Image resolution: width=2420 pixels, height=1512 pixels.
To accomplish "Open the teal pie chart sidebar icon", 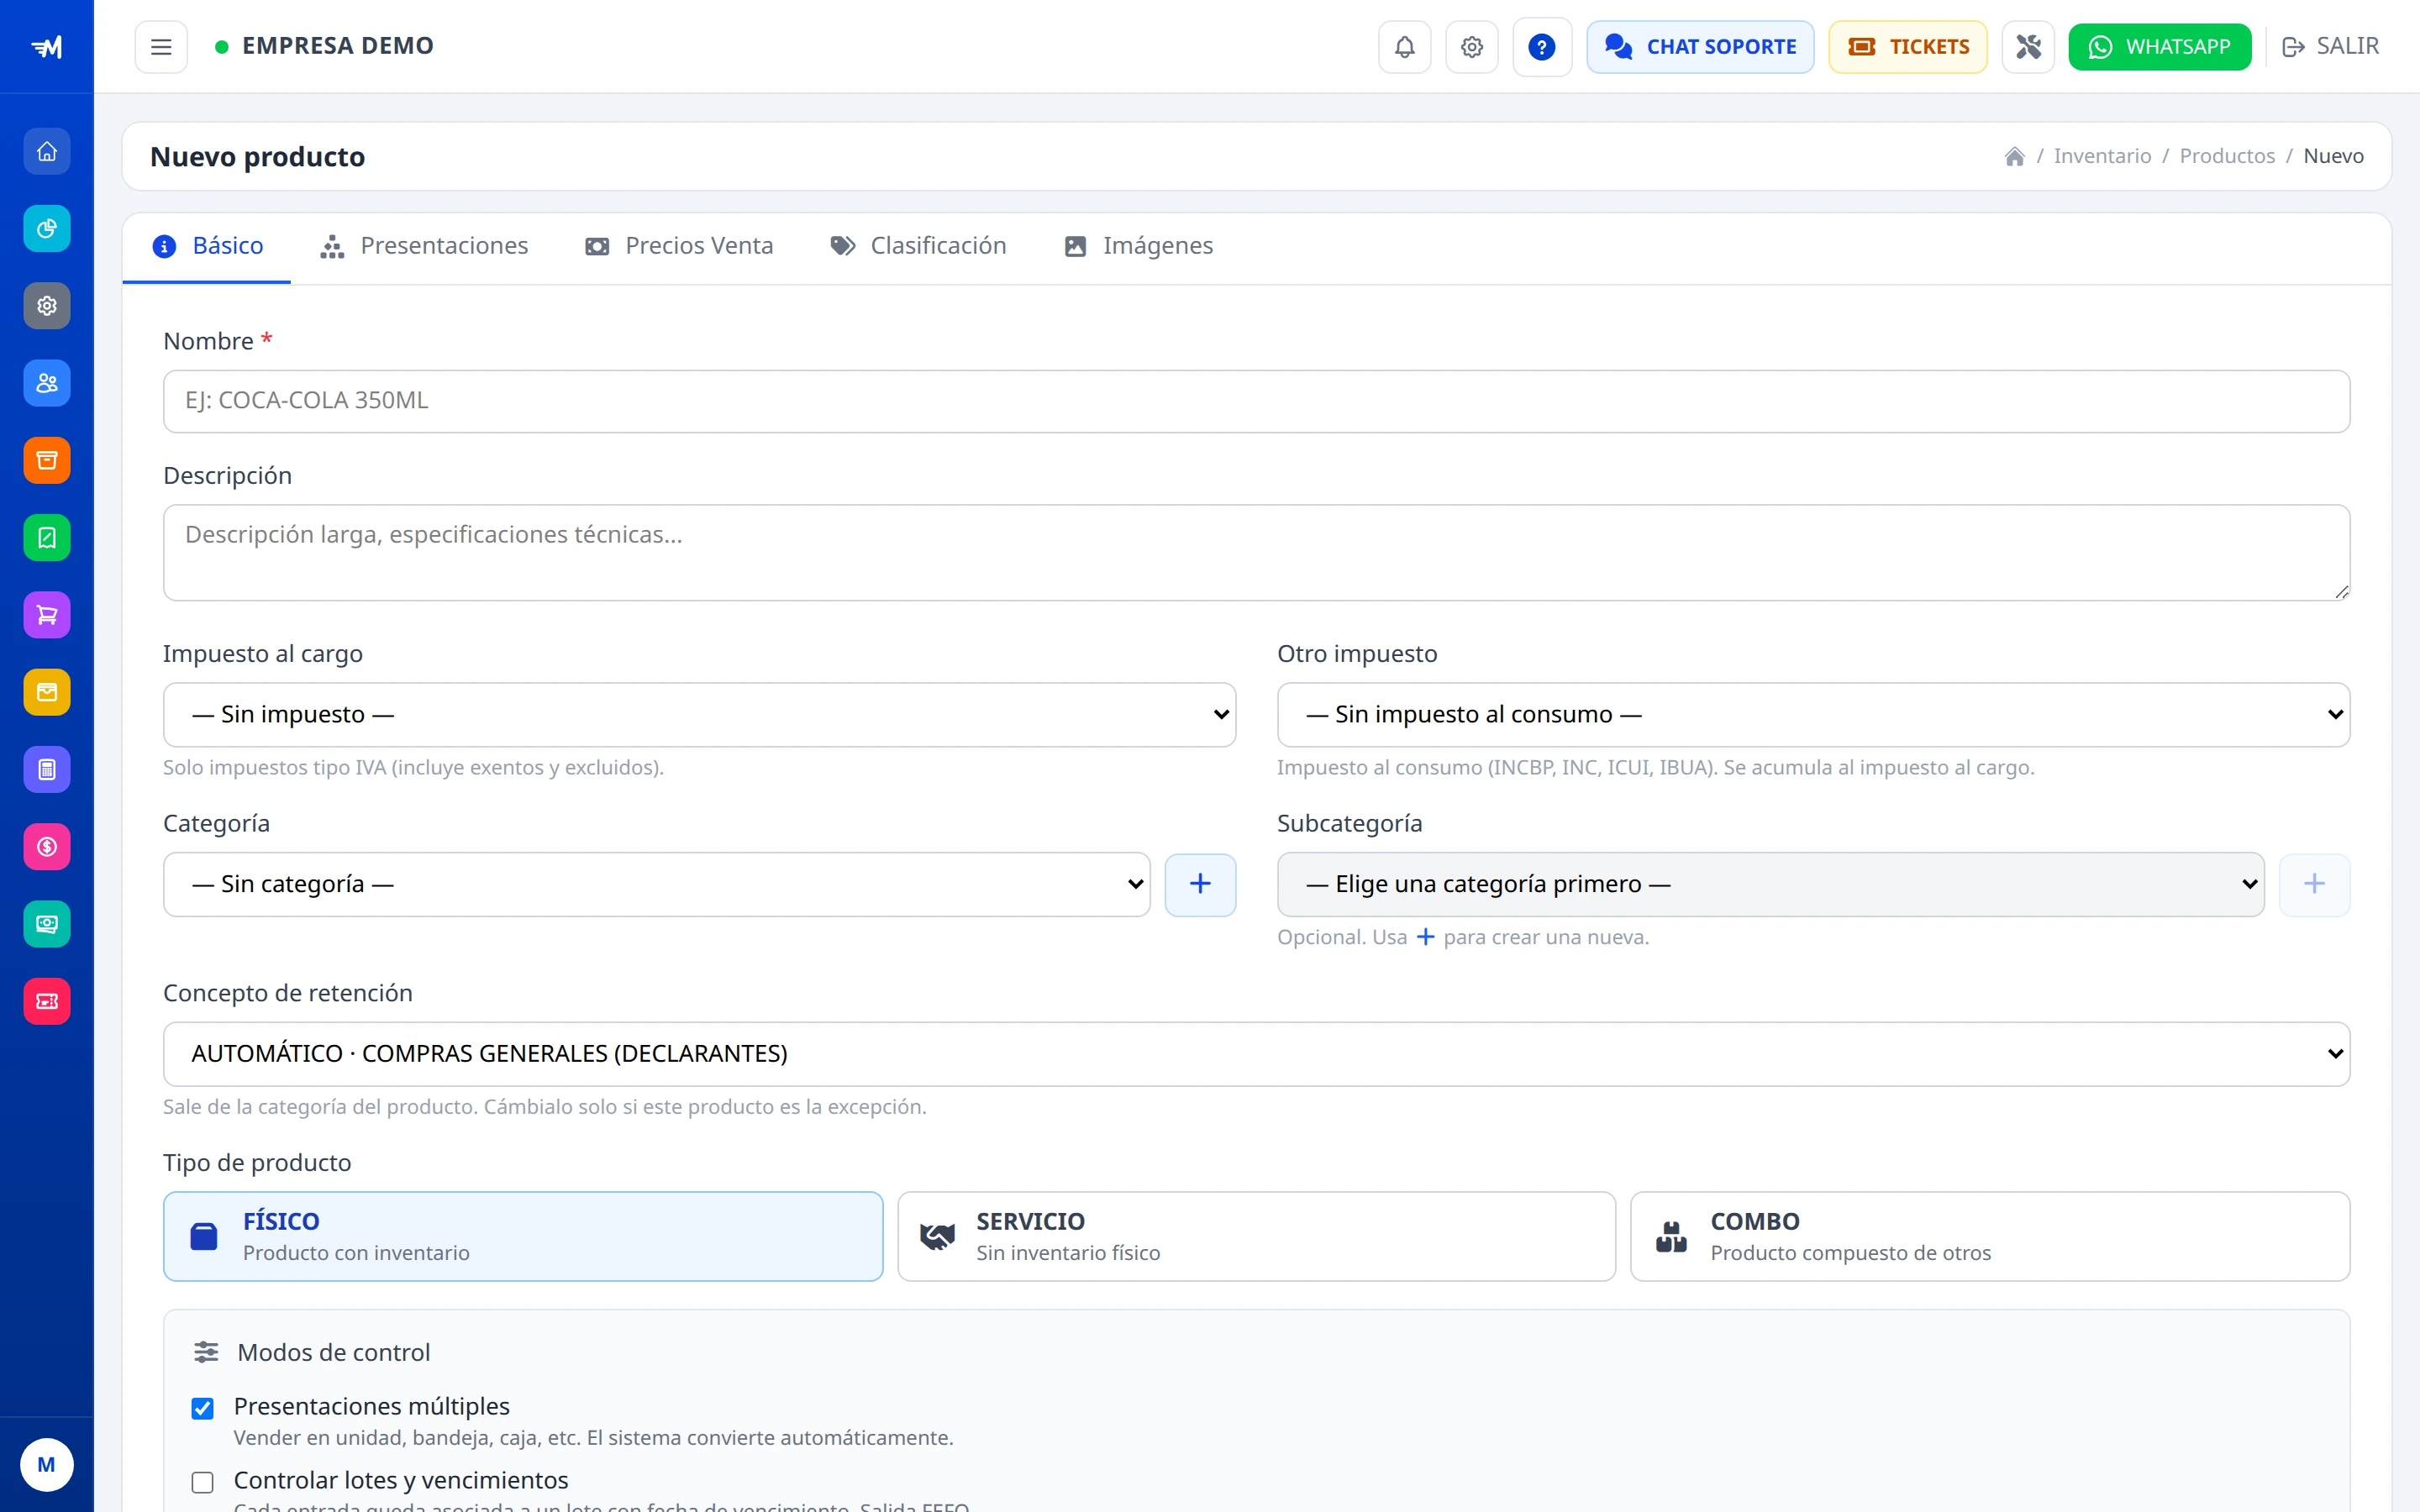I will click(47, 229).
